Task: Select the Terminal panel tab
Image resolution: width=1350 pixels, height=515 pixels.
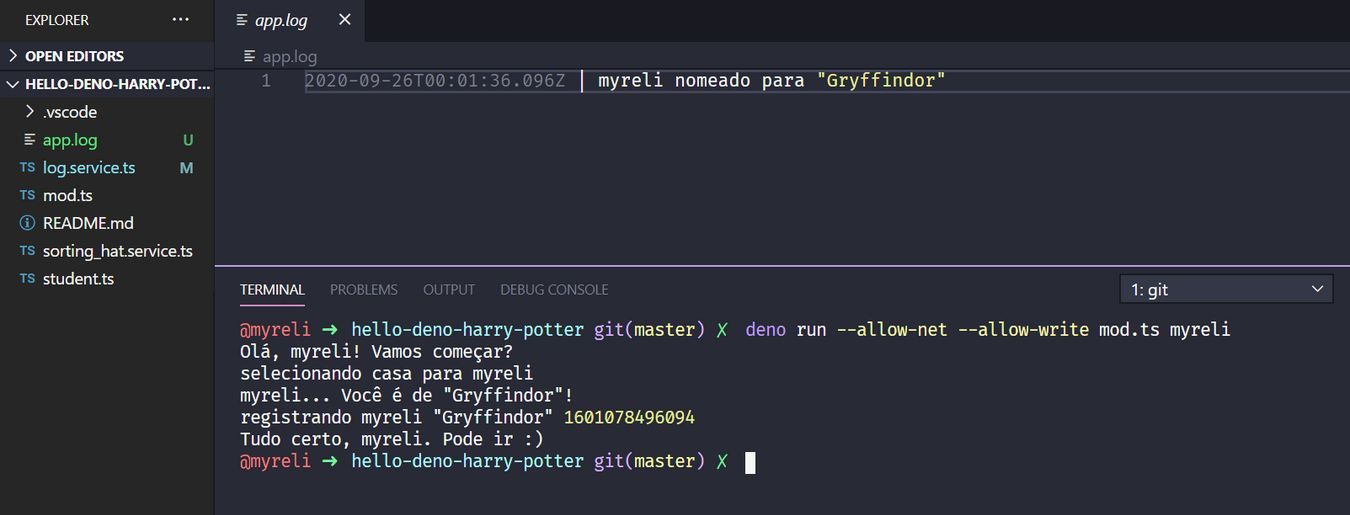Action: point(272,290)
